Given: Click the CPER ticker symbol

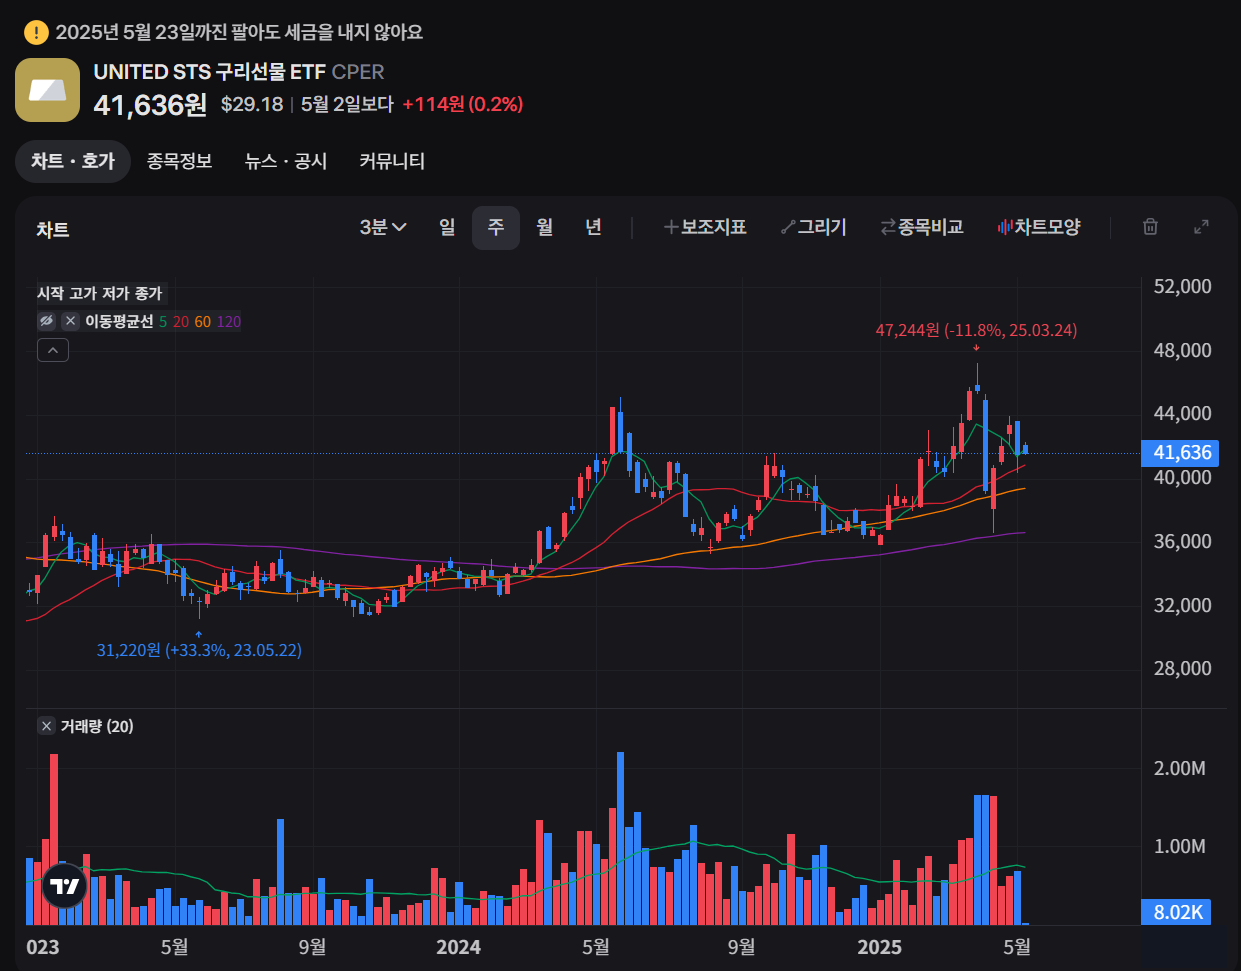Looking at the screenshot, I should click(x=358, y=72).
